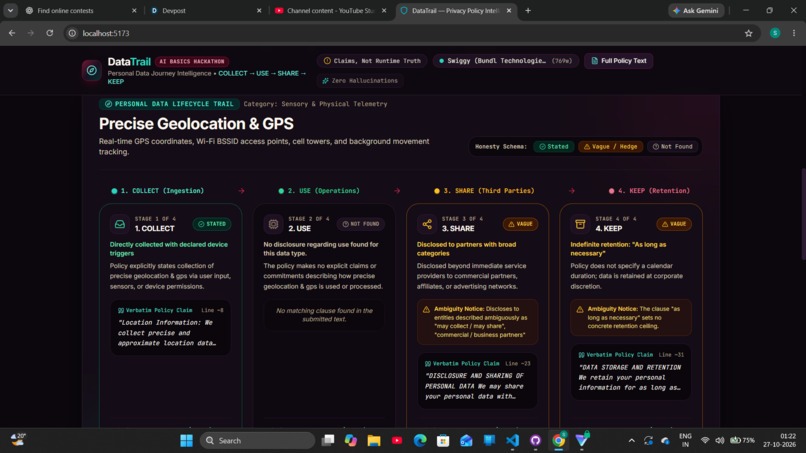Open the tab search dropdown arrow
Viewport: 806px width, 453px height.
10,10
